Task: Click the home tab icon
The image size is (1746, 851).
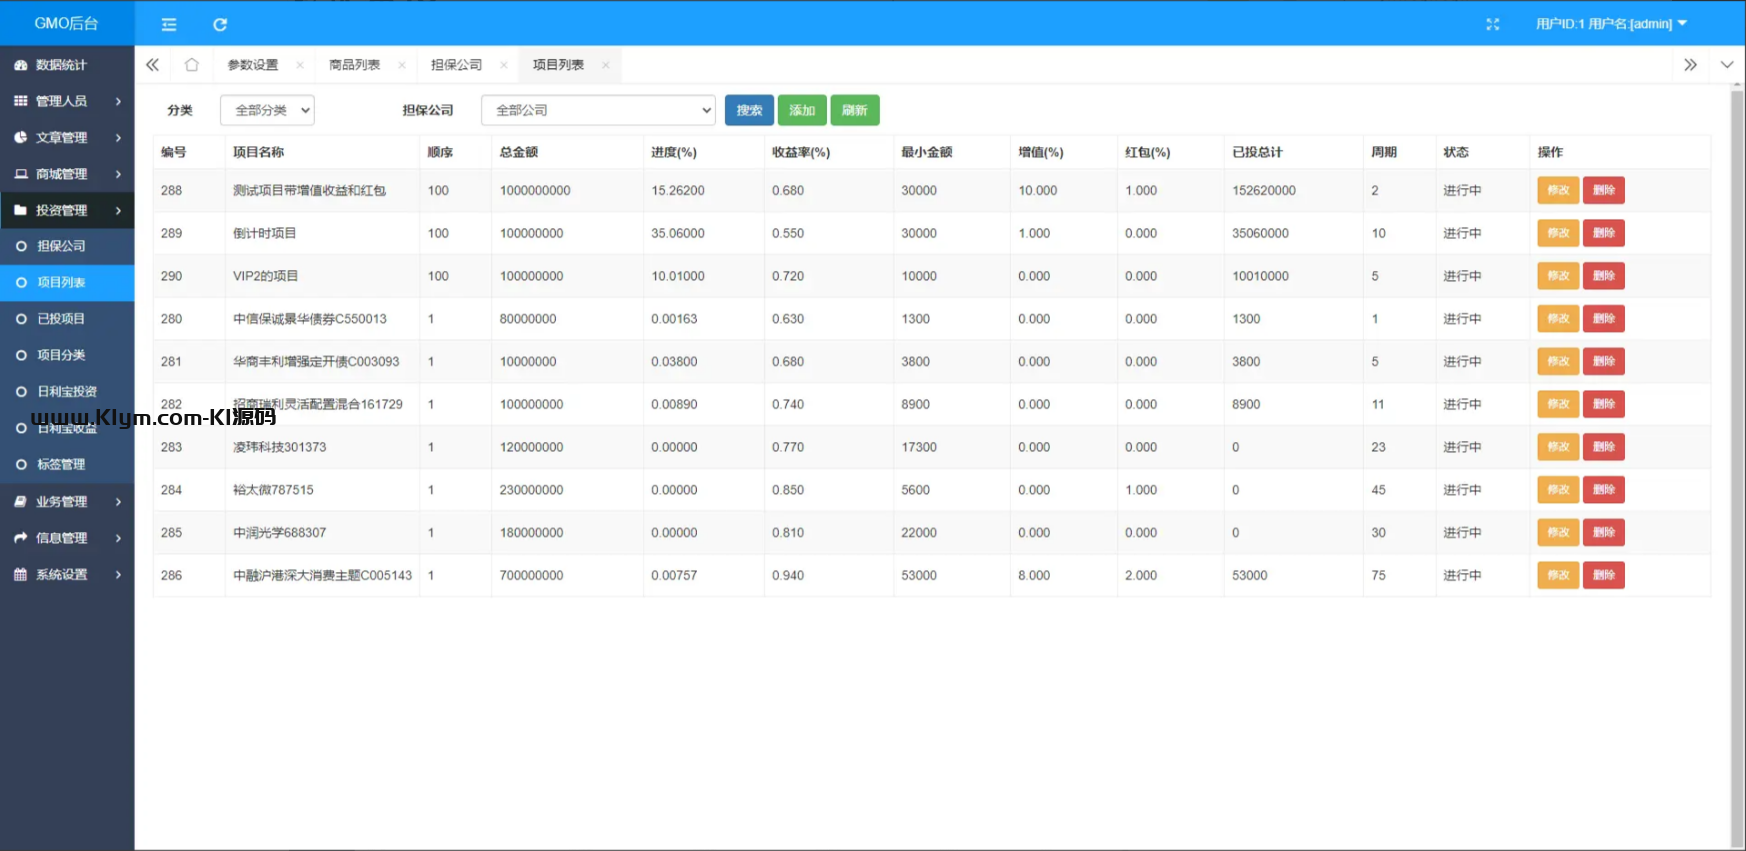Action: (x=191, y=65)
